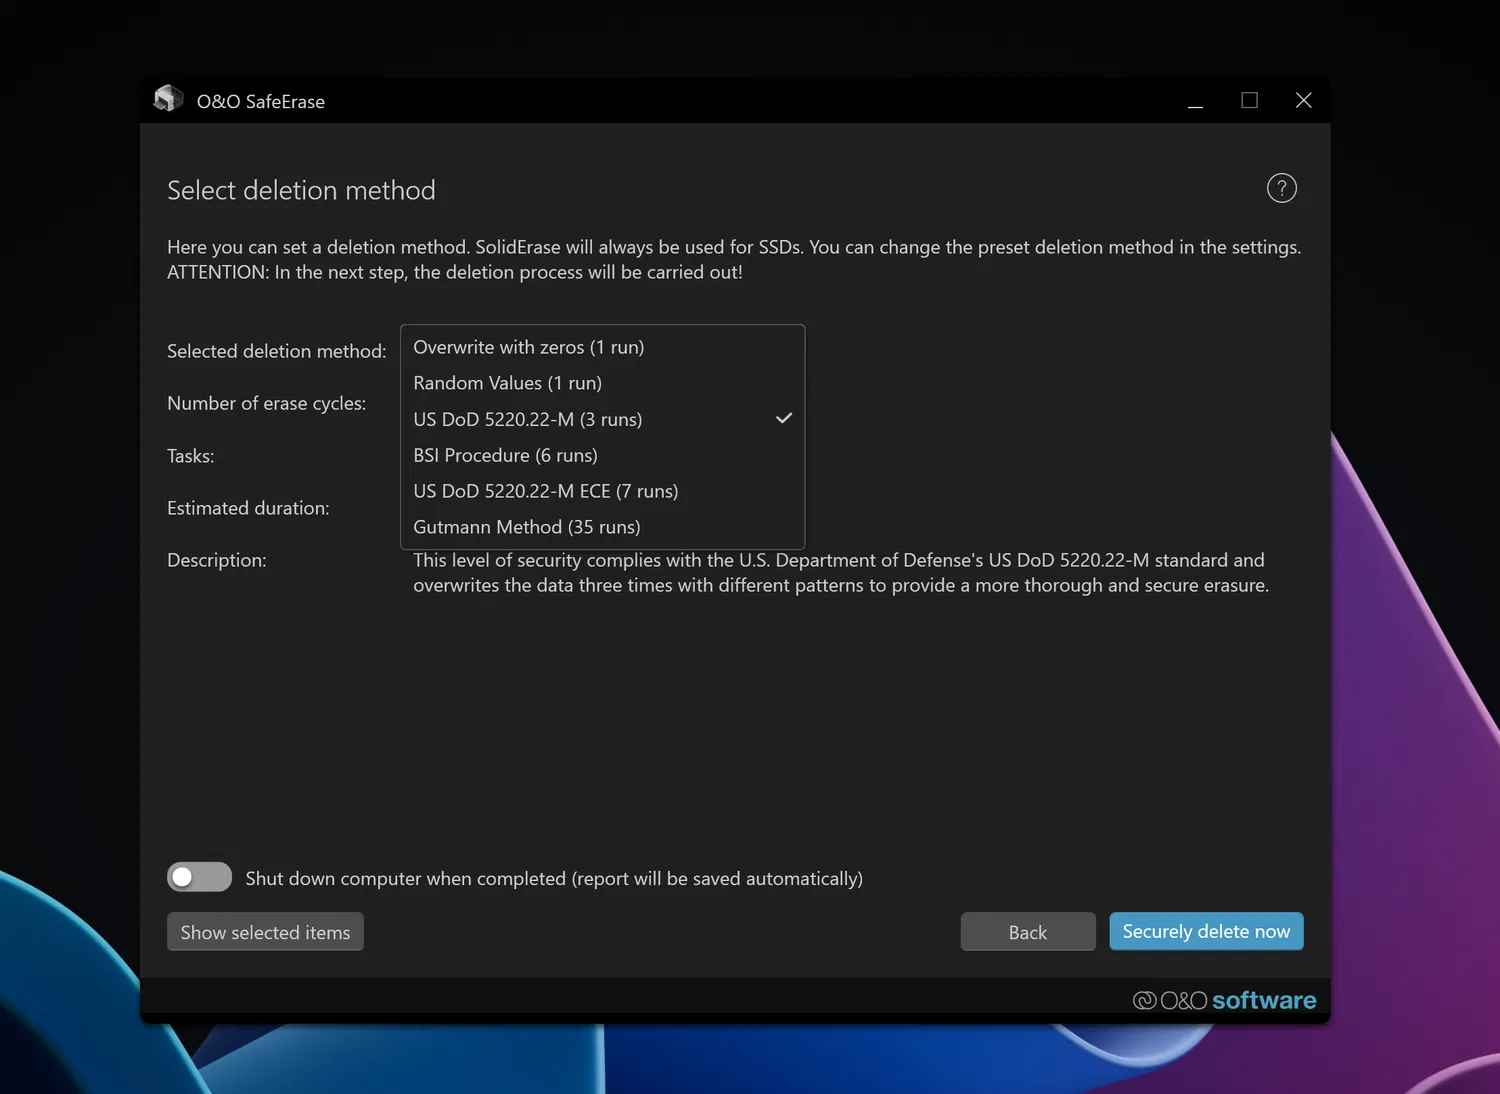Select US DoD 5220.22-M ECE (7 runs)
The width and height of the screenshot is (1500, 1094).
coord(603,491)
